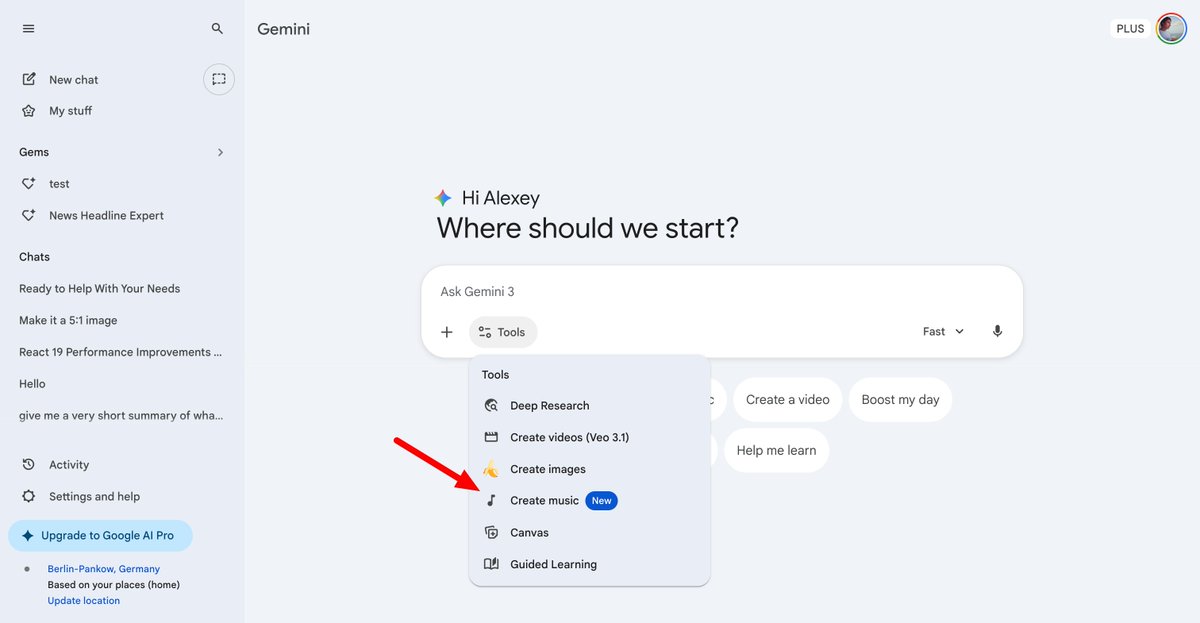Select the Boost my day suggestion chip
This screenshot has width=1200, height=623.
[x=900, y=399]
